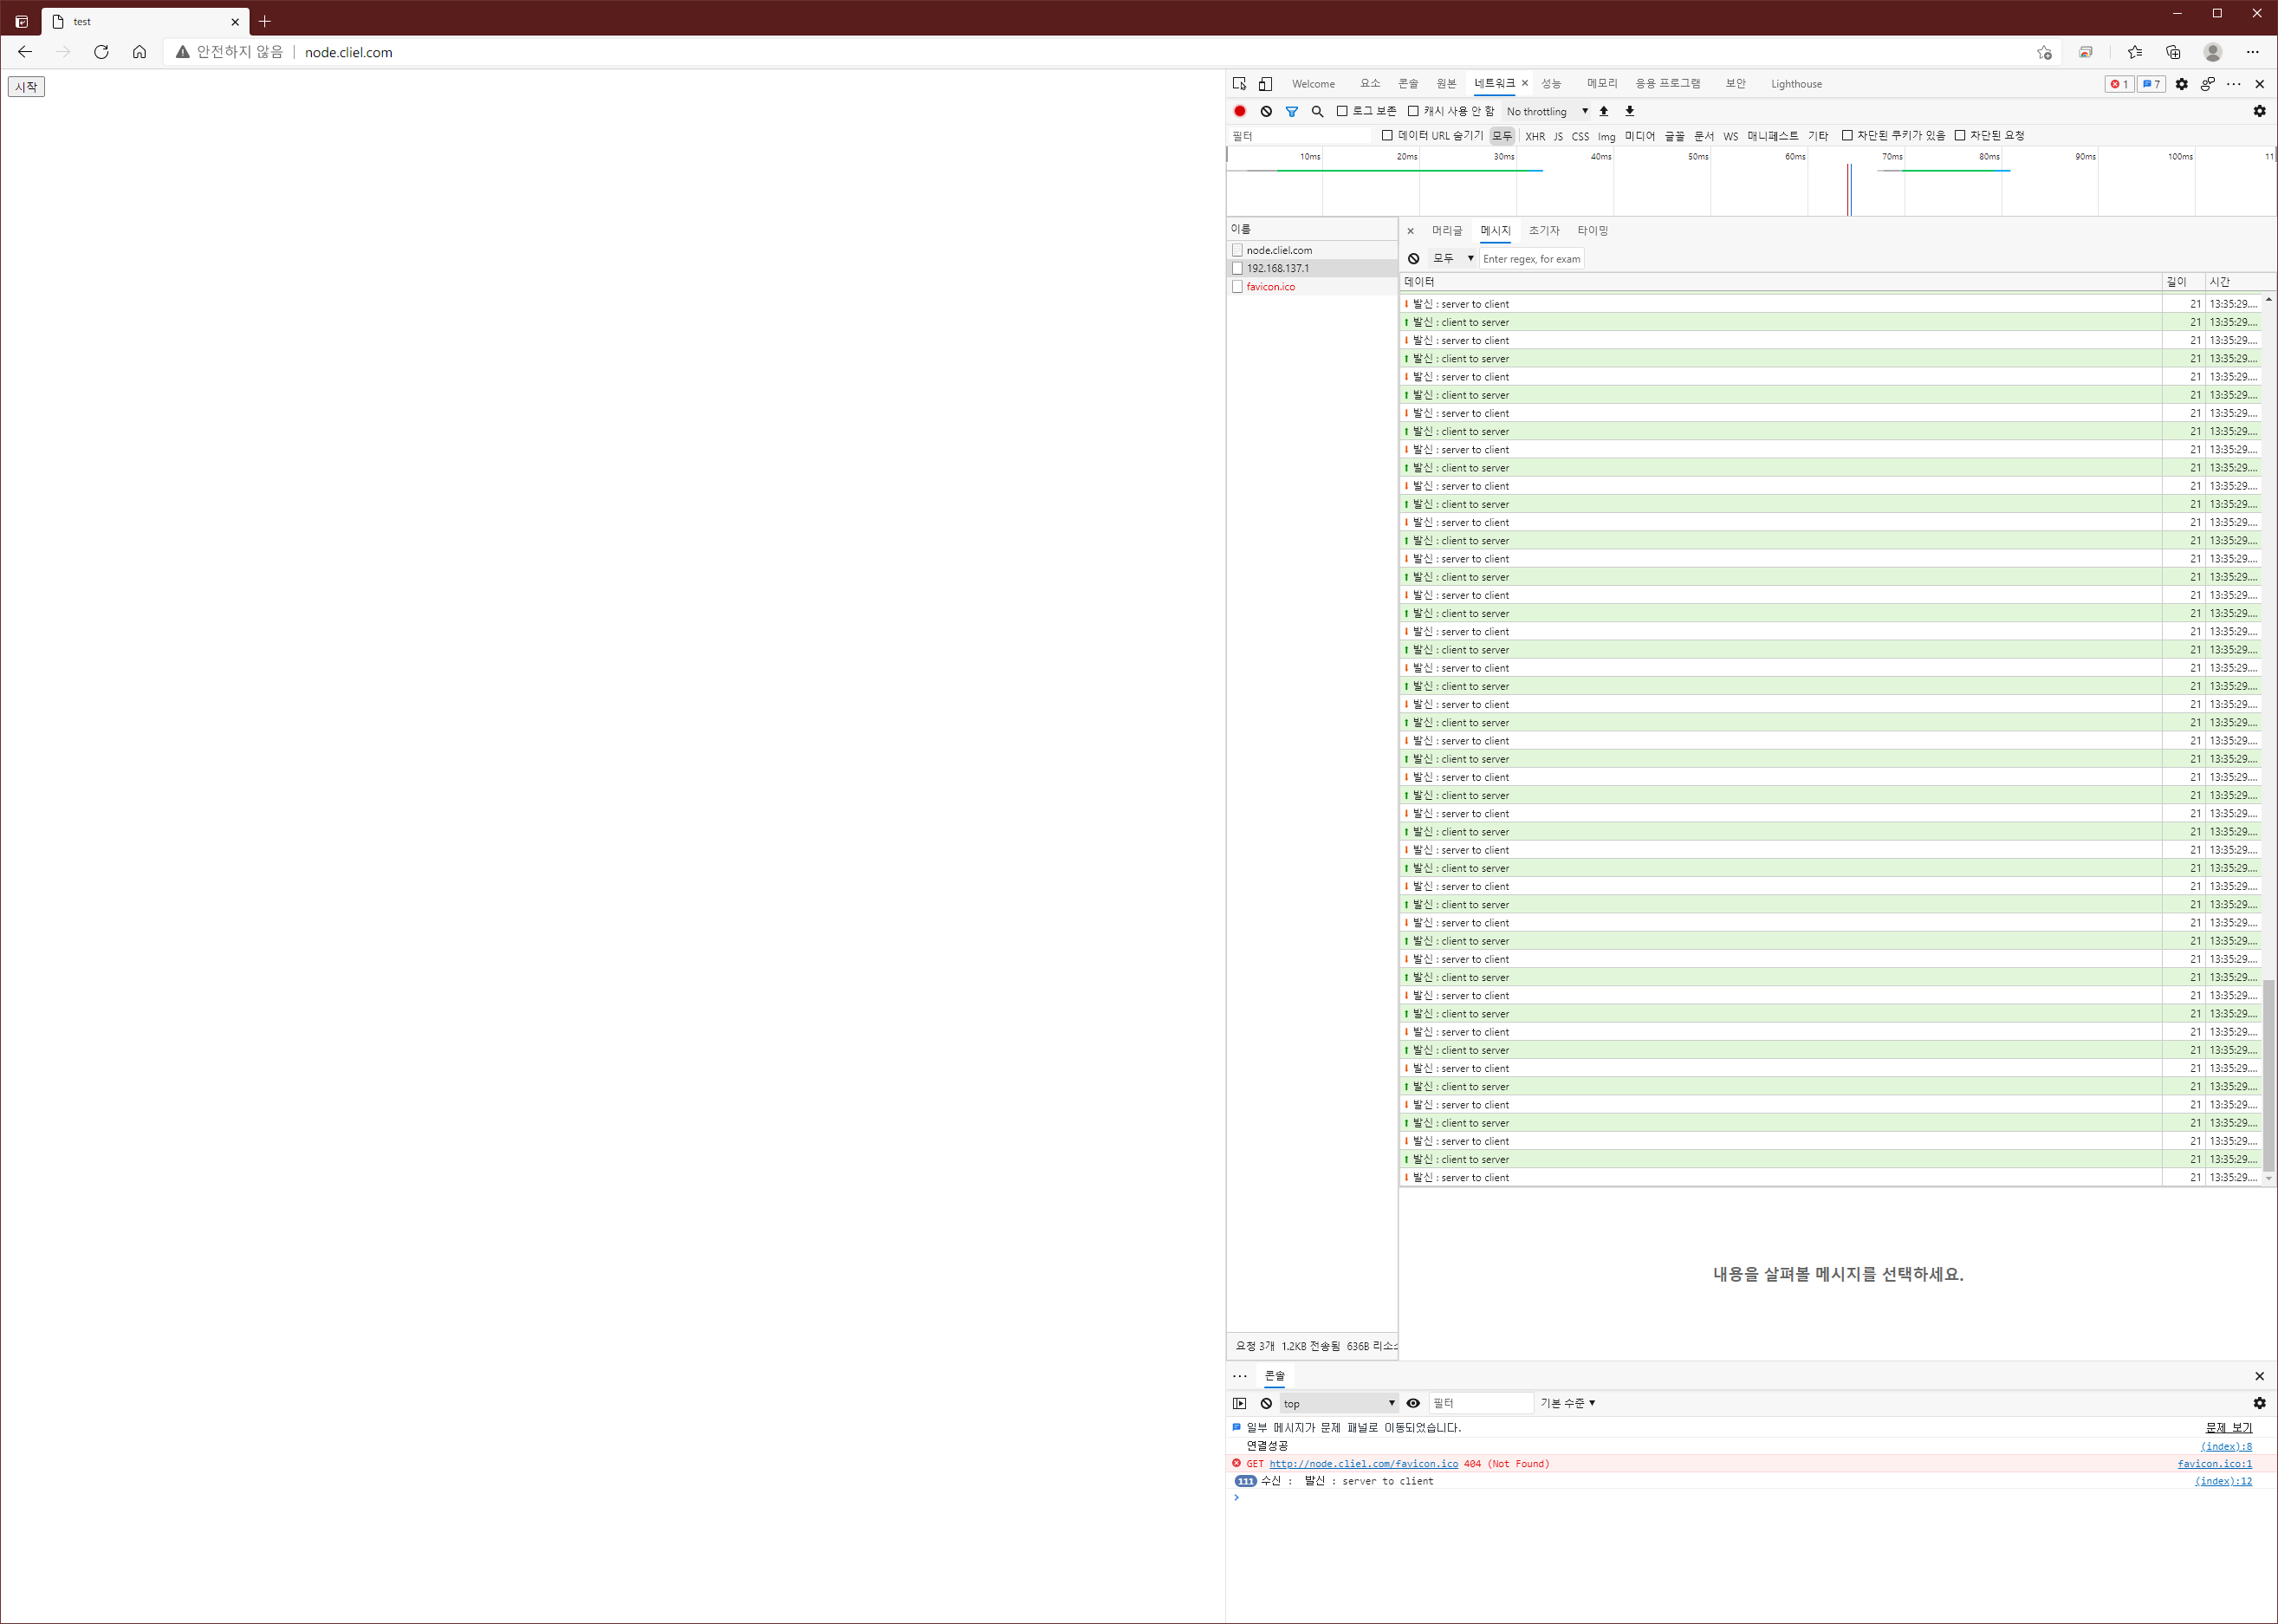Expand the 모두 message type dropdown

[x=1453, y=258]
